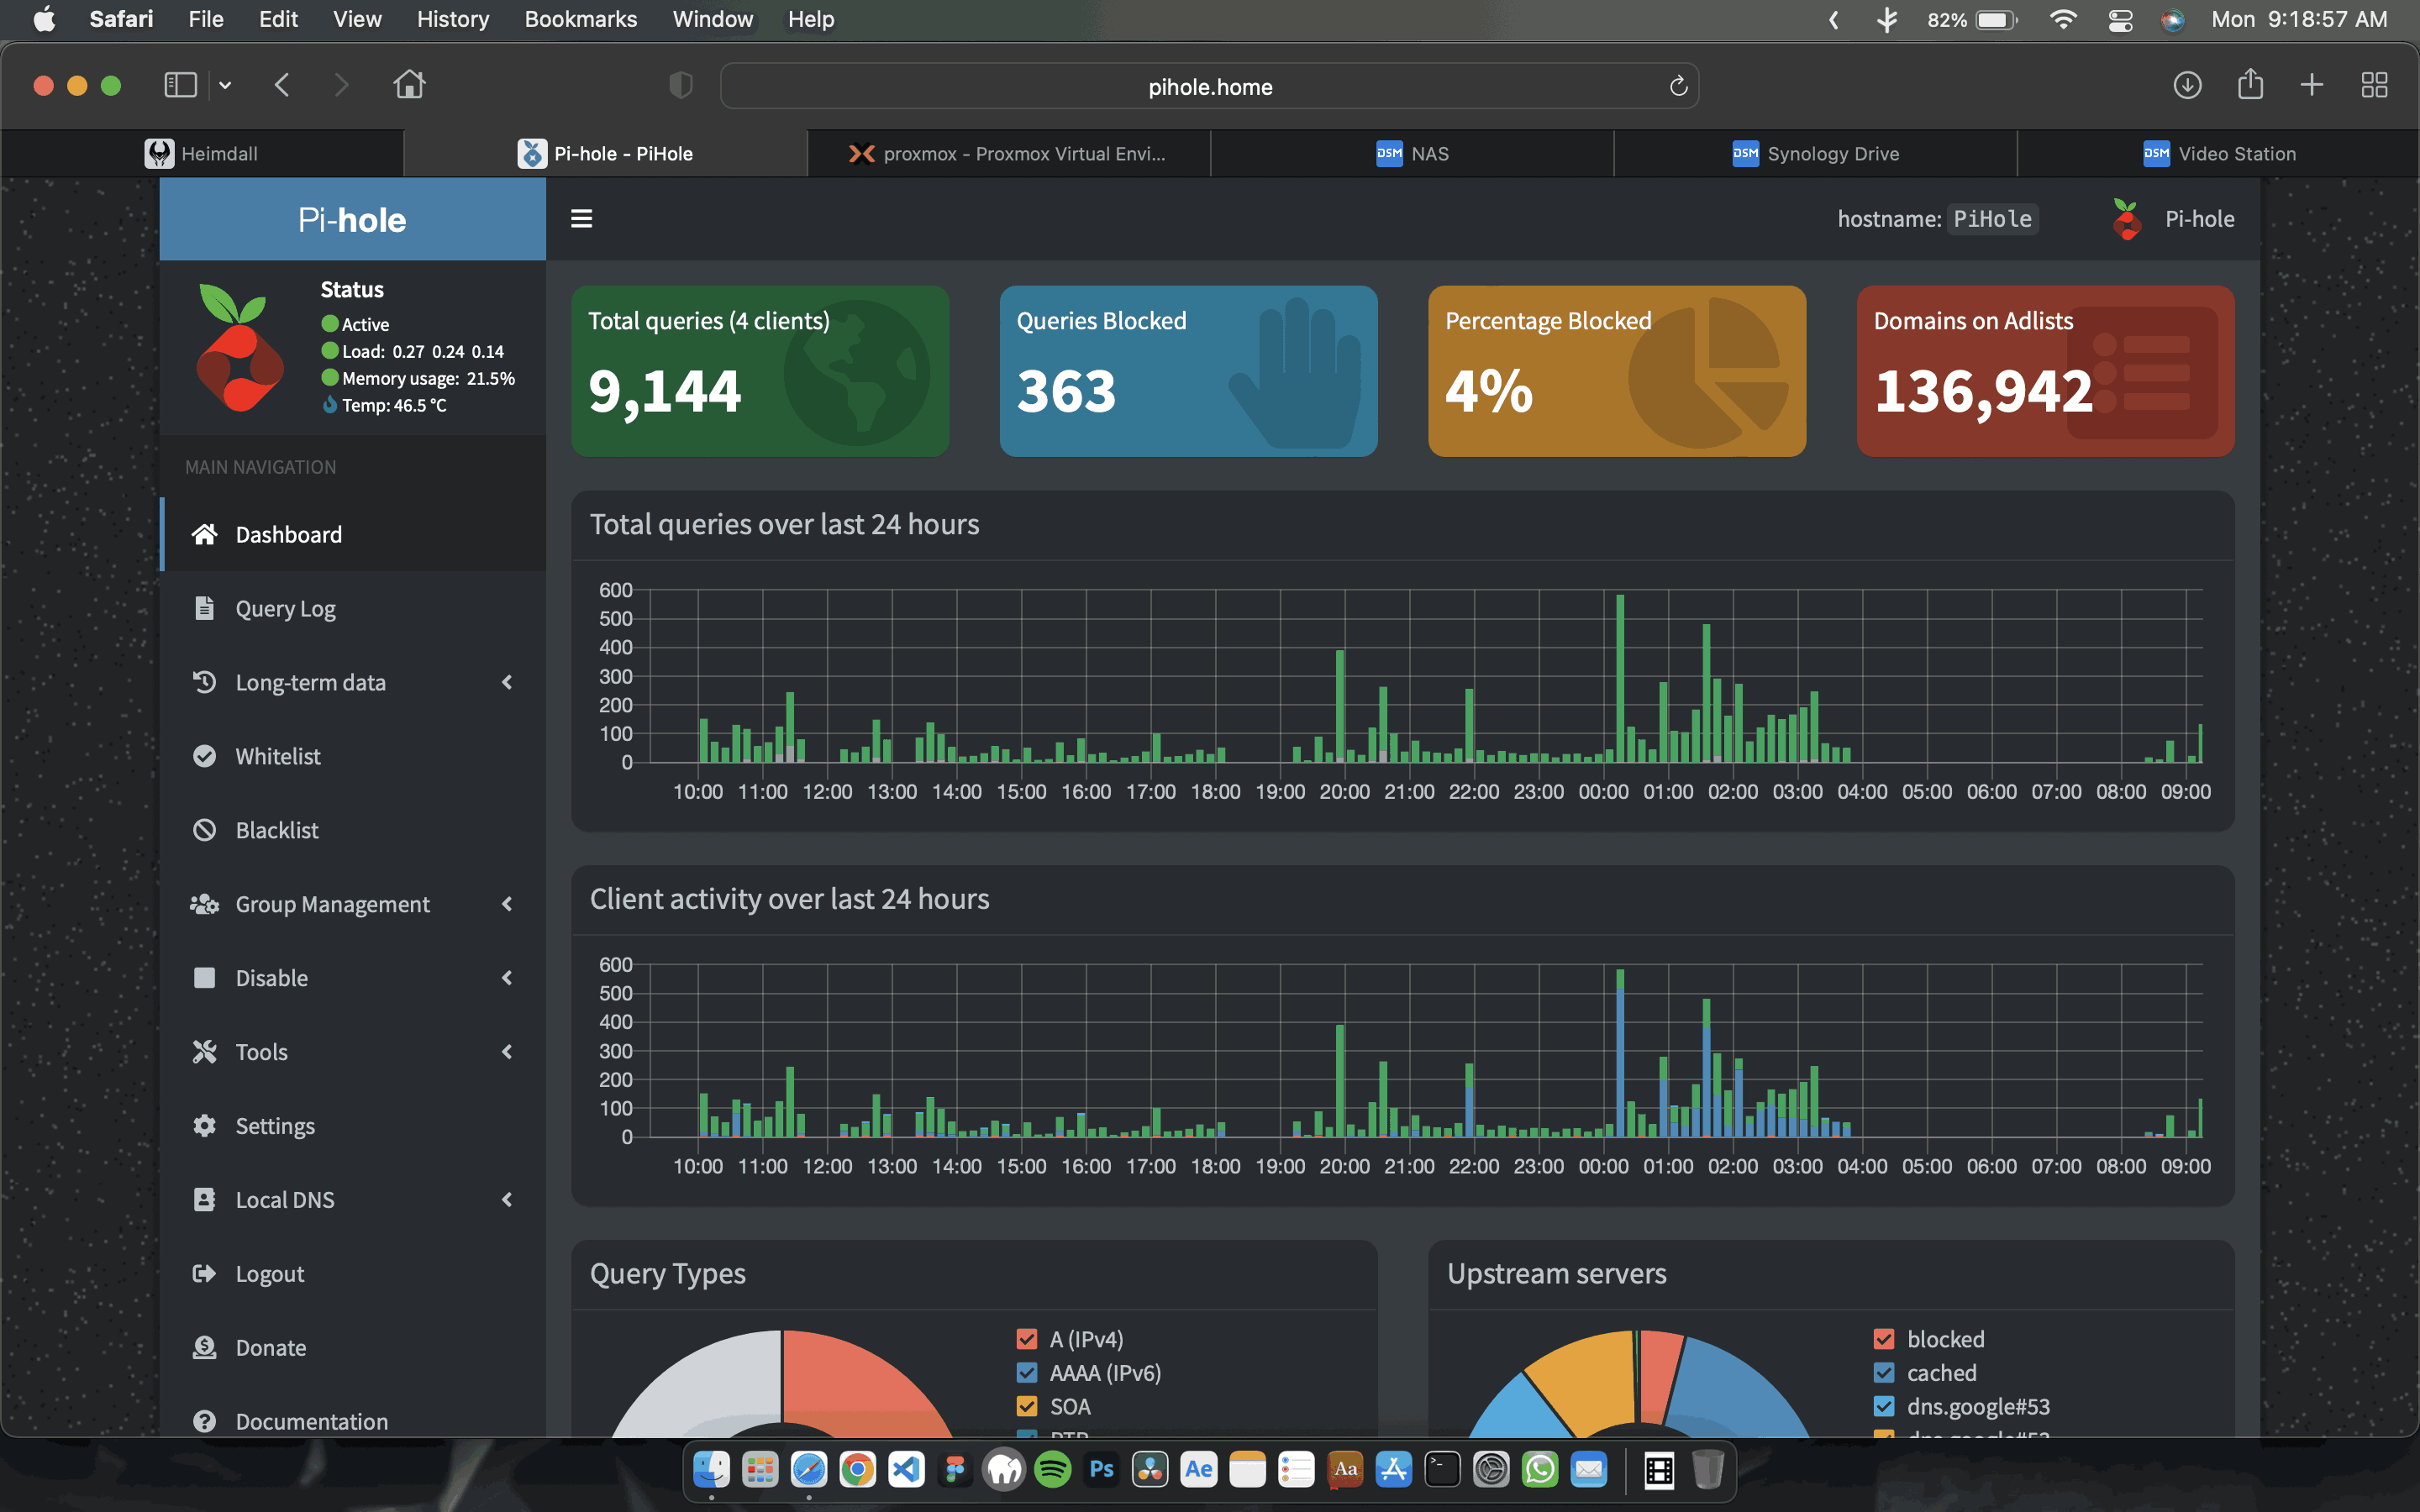Open Safari sidebar dropdown arrow

[x=225, y=85]
